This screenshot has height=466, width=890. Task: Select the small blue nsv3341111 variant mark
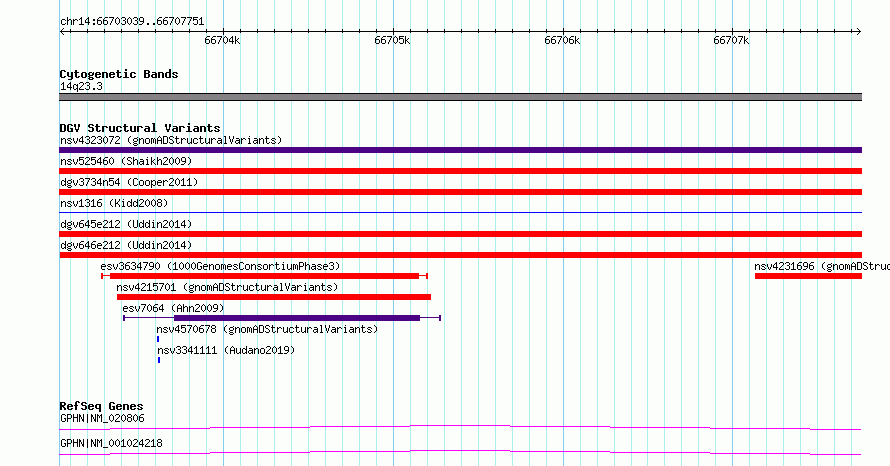(159, 360)
